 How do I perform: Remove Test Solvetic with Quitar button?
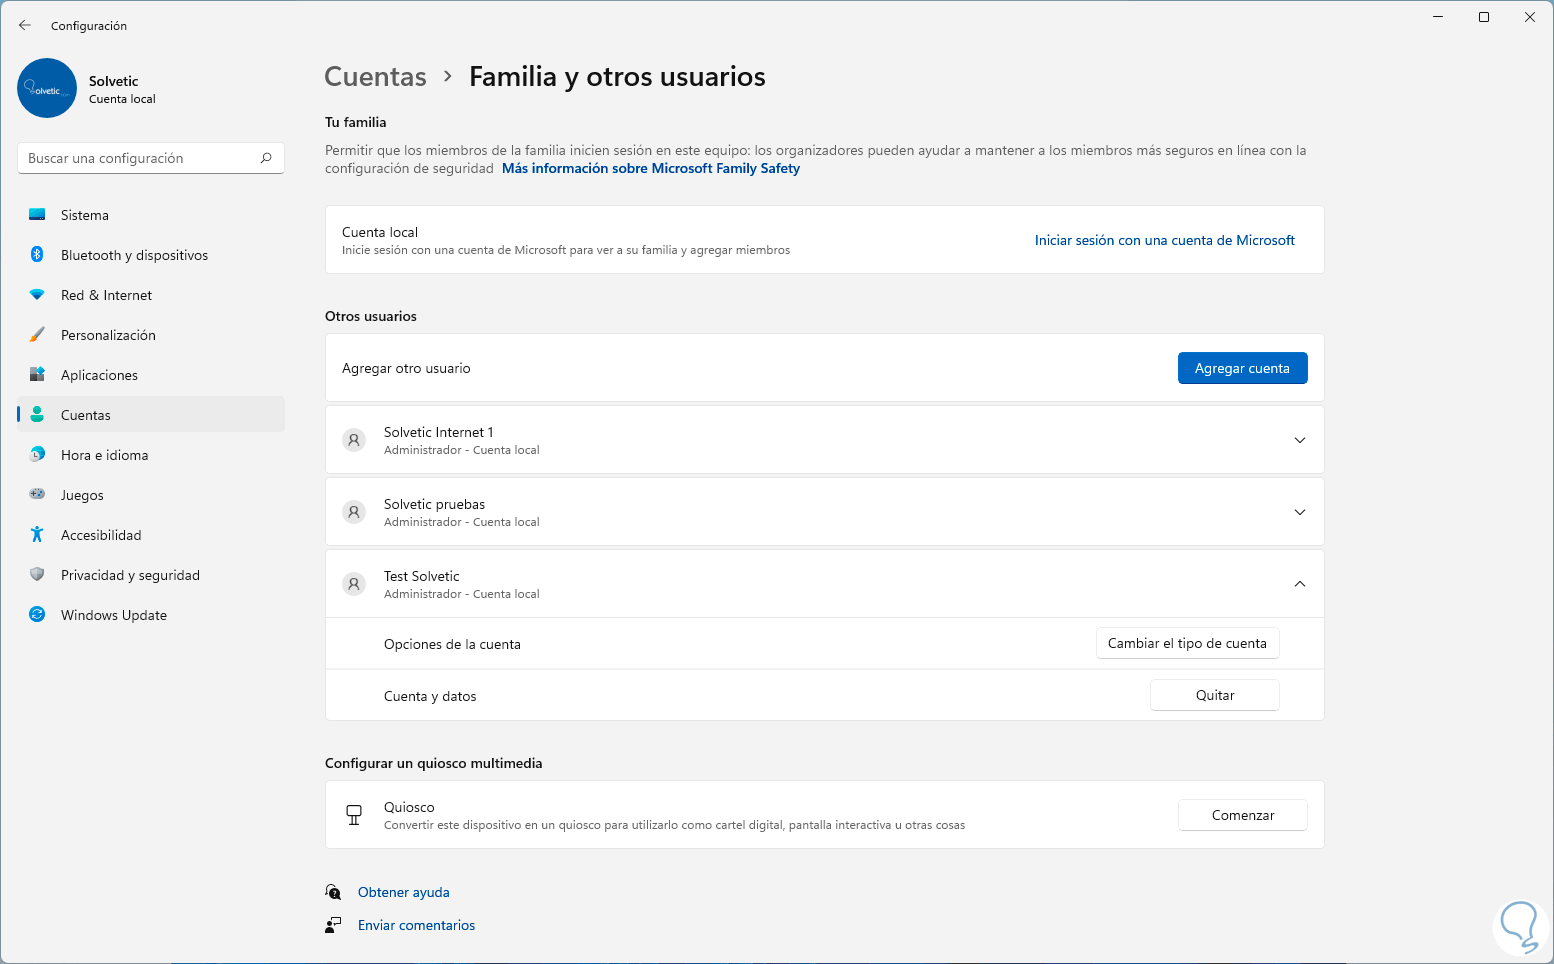pos(1214,696)
